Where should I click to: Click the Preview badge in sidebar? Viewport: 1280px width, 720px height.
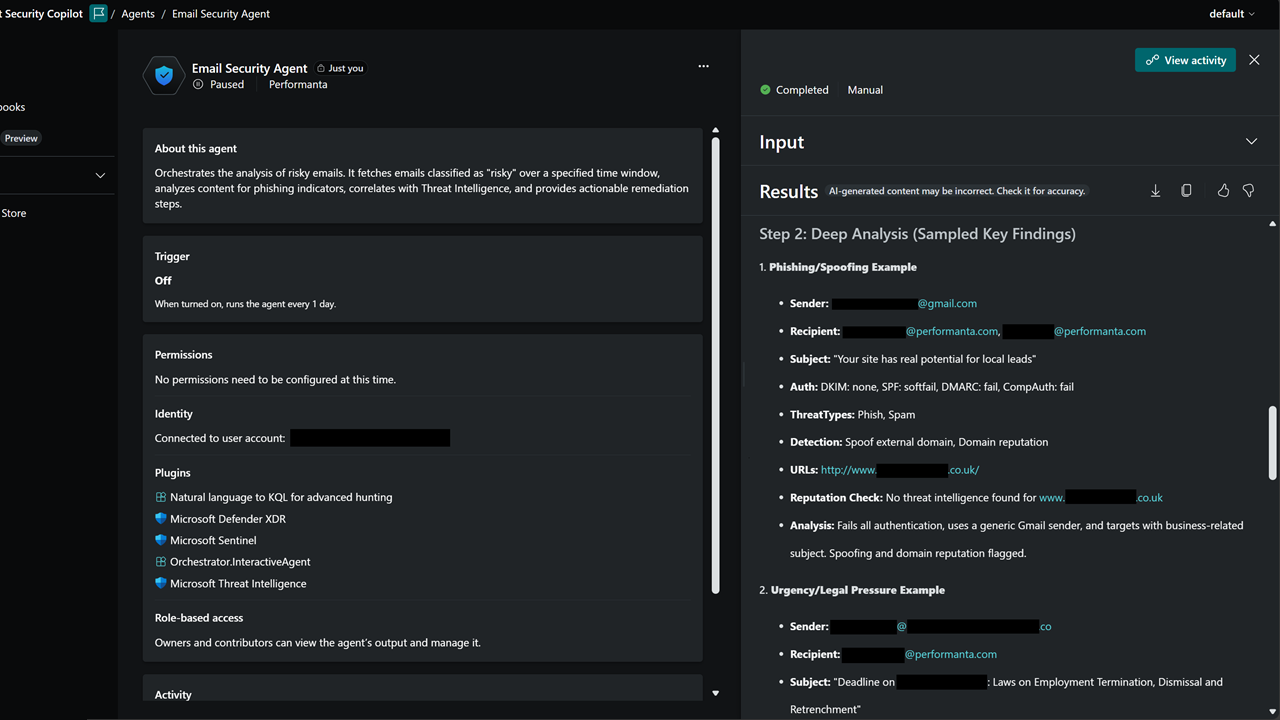[21, 139]
